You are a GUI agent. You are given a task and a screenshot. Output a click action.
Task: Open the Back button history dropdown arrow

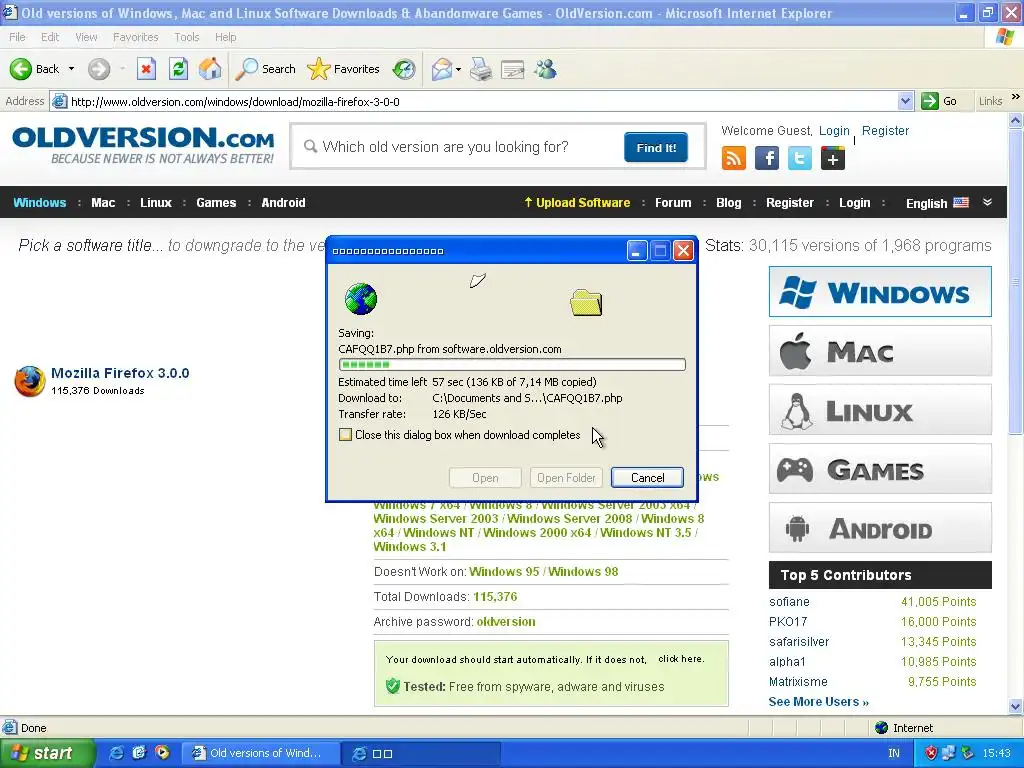[71, 69]
